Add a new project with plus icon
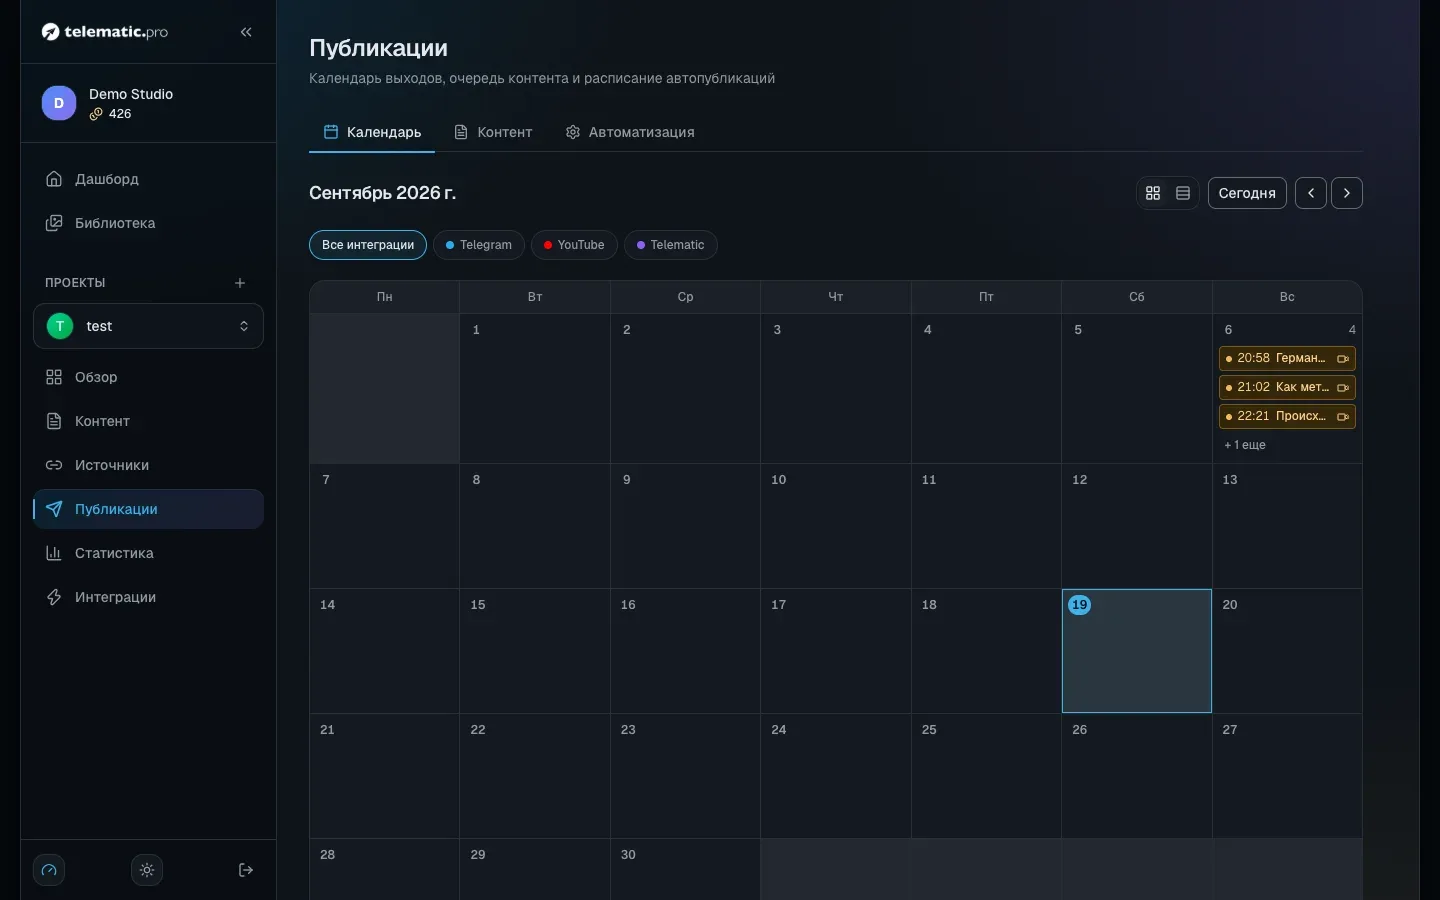The height and width of the screenshot is (900, 1440). 240,283
